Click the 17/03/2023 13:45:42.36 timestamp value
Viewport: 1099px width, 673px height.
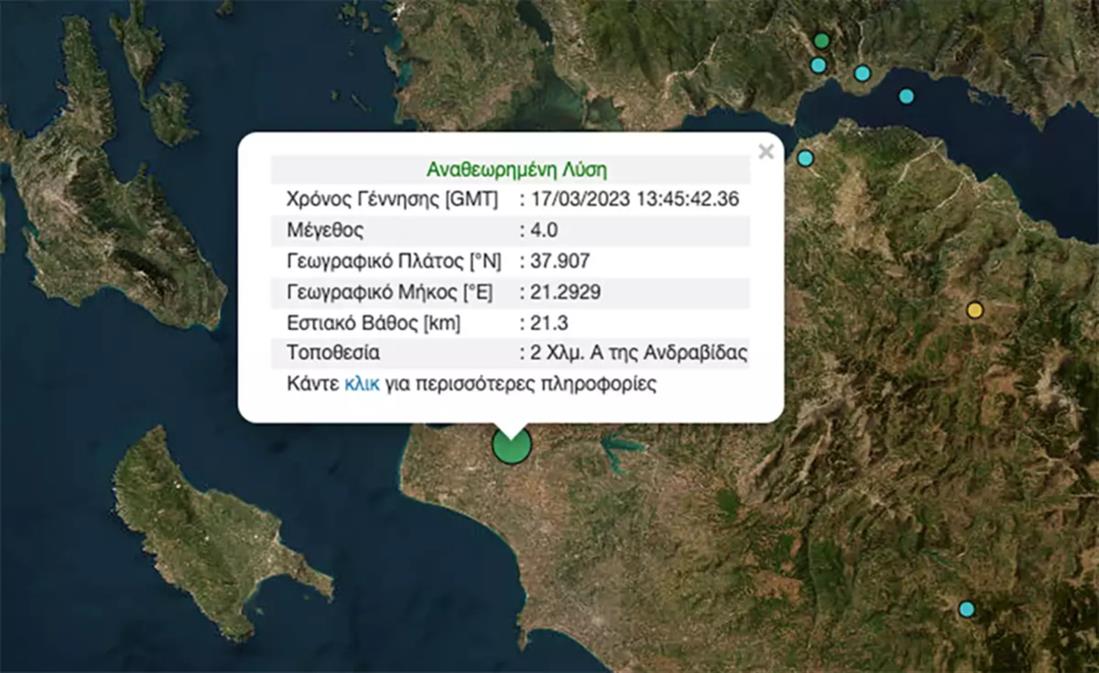[x=635, y=199]
